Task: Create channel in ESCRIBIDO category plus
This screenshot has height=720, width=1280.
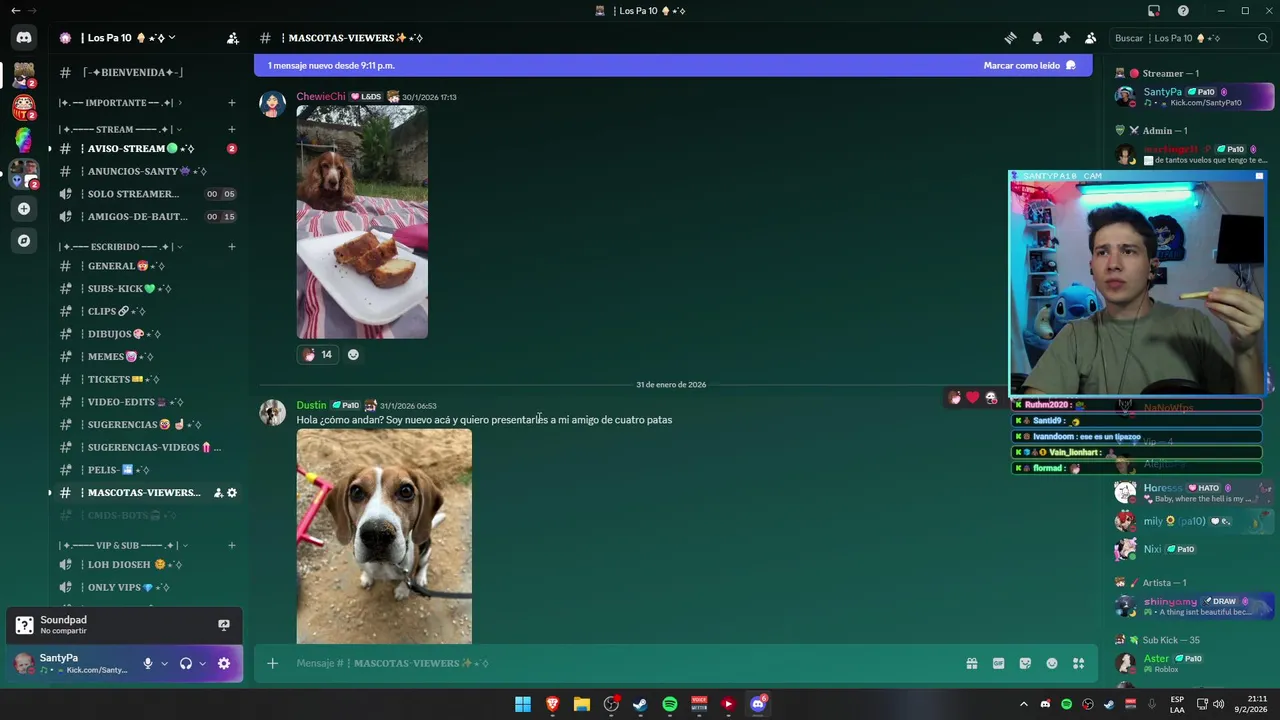Action: [231, 246]
